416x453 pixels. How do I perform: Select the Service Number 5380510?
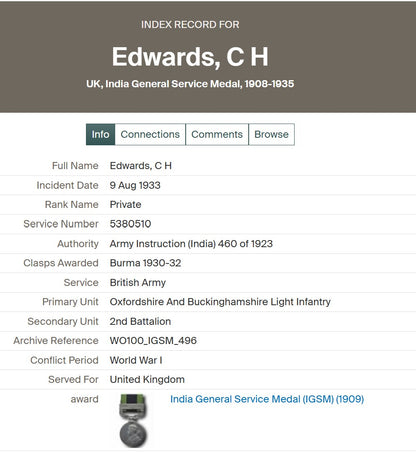(x=130, y=224)
